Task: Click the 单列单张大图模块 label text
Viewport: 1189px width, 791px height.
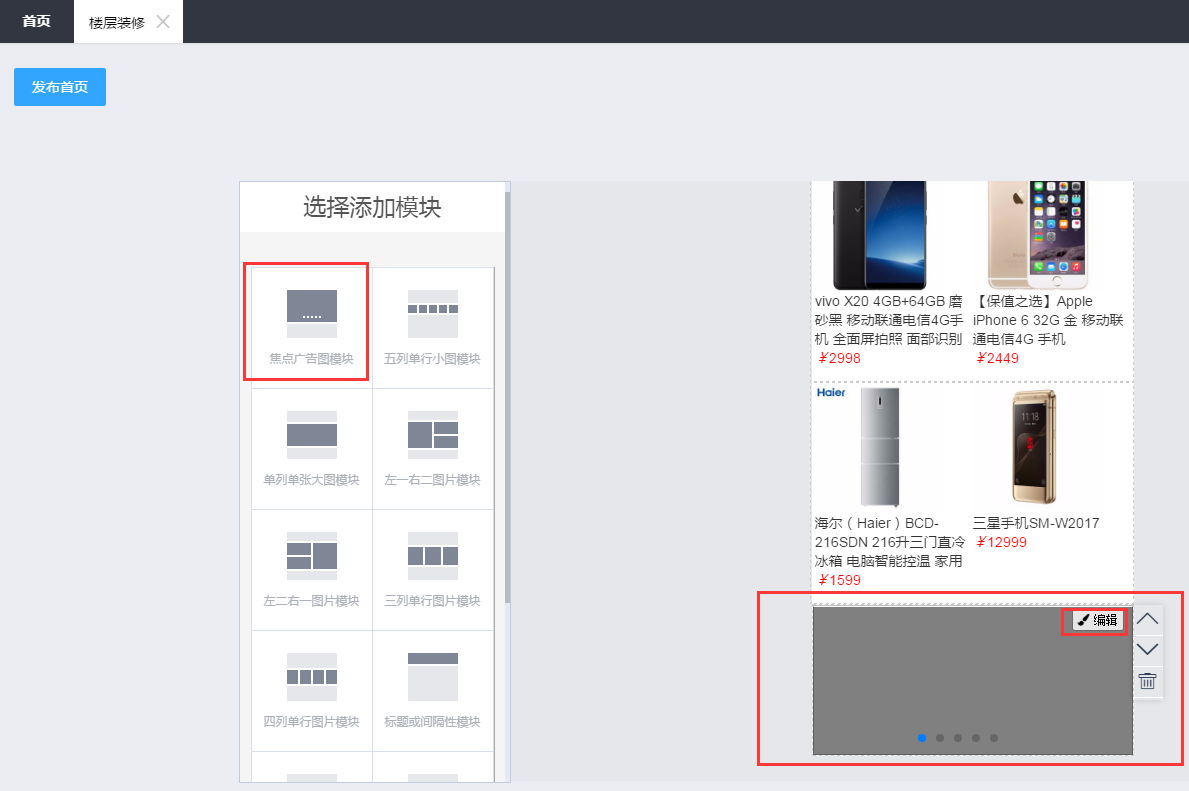Action: click(312, 480)
